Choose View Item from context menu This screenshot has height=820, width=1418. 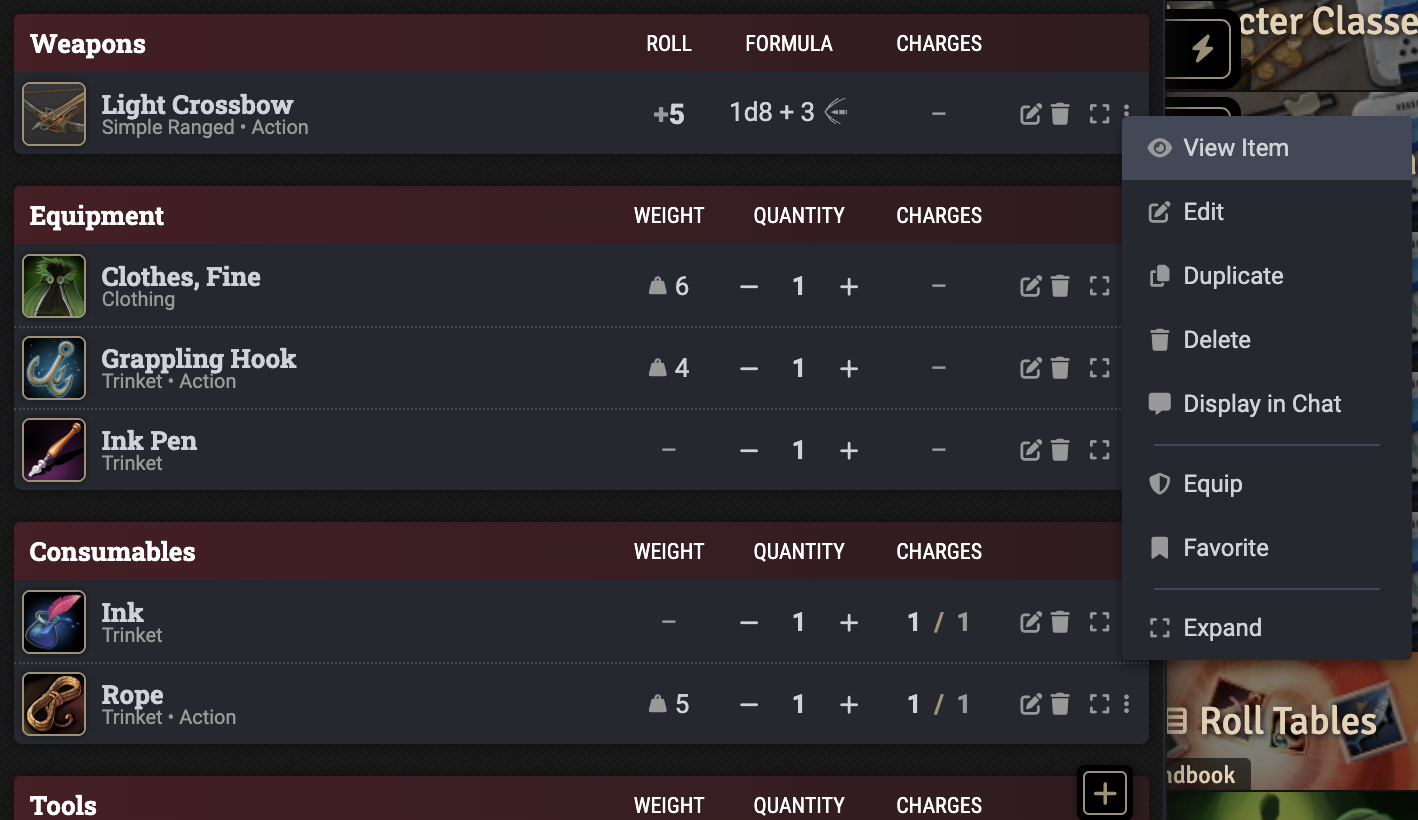click(1235, 148)
